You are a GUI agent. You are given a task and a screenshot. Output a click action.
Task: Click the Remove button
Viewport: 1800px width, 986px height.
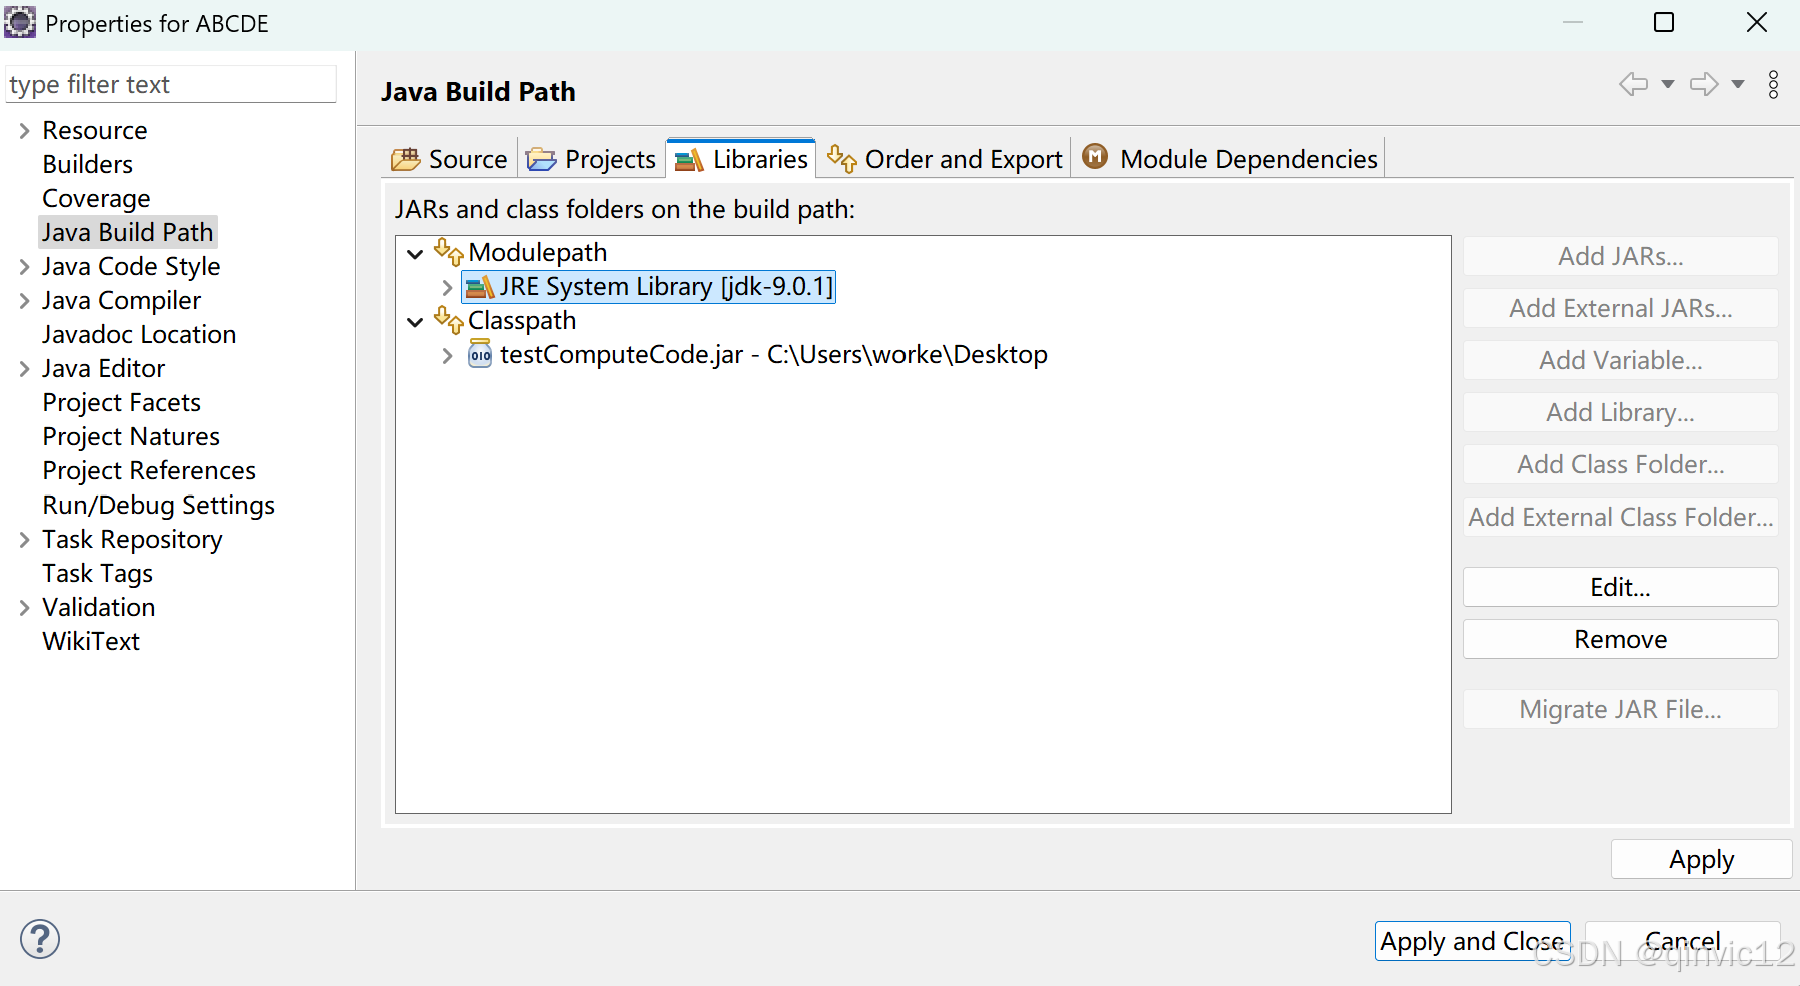1620,639
